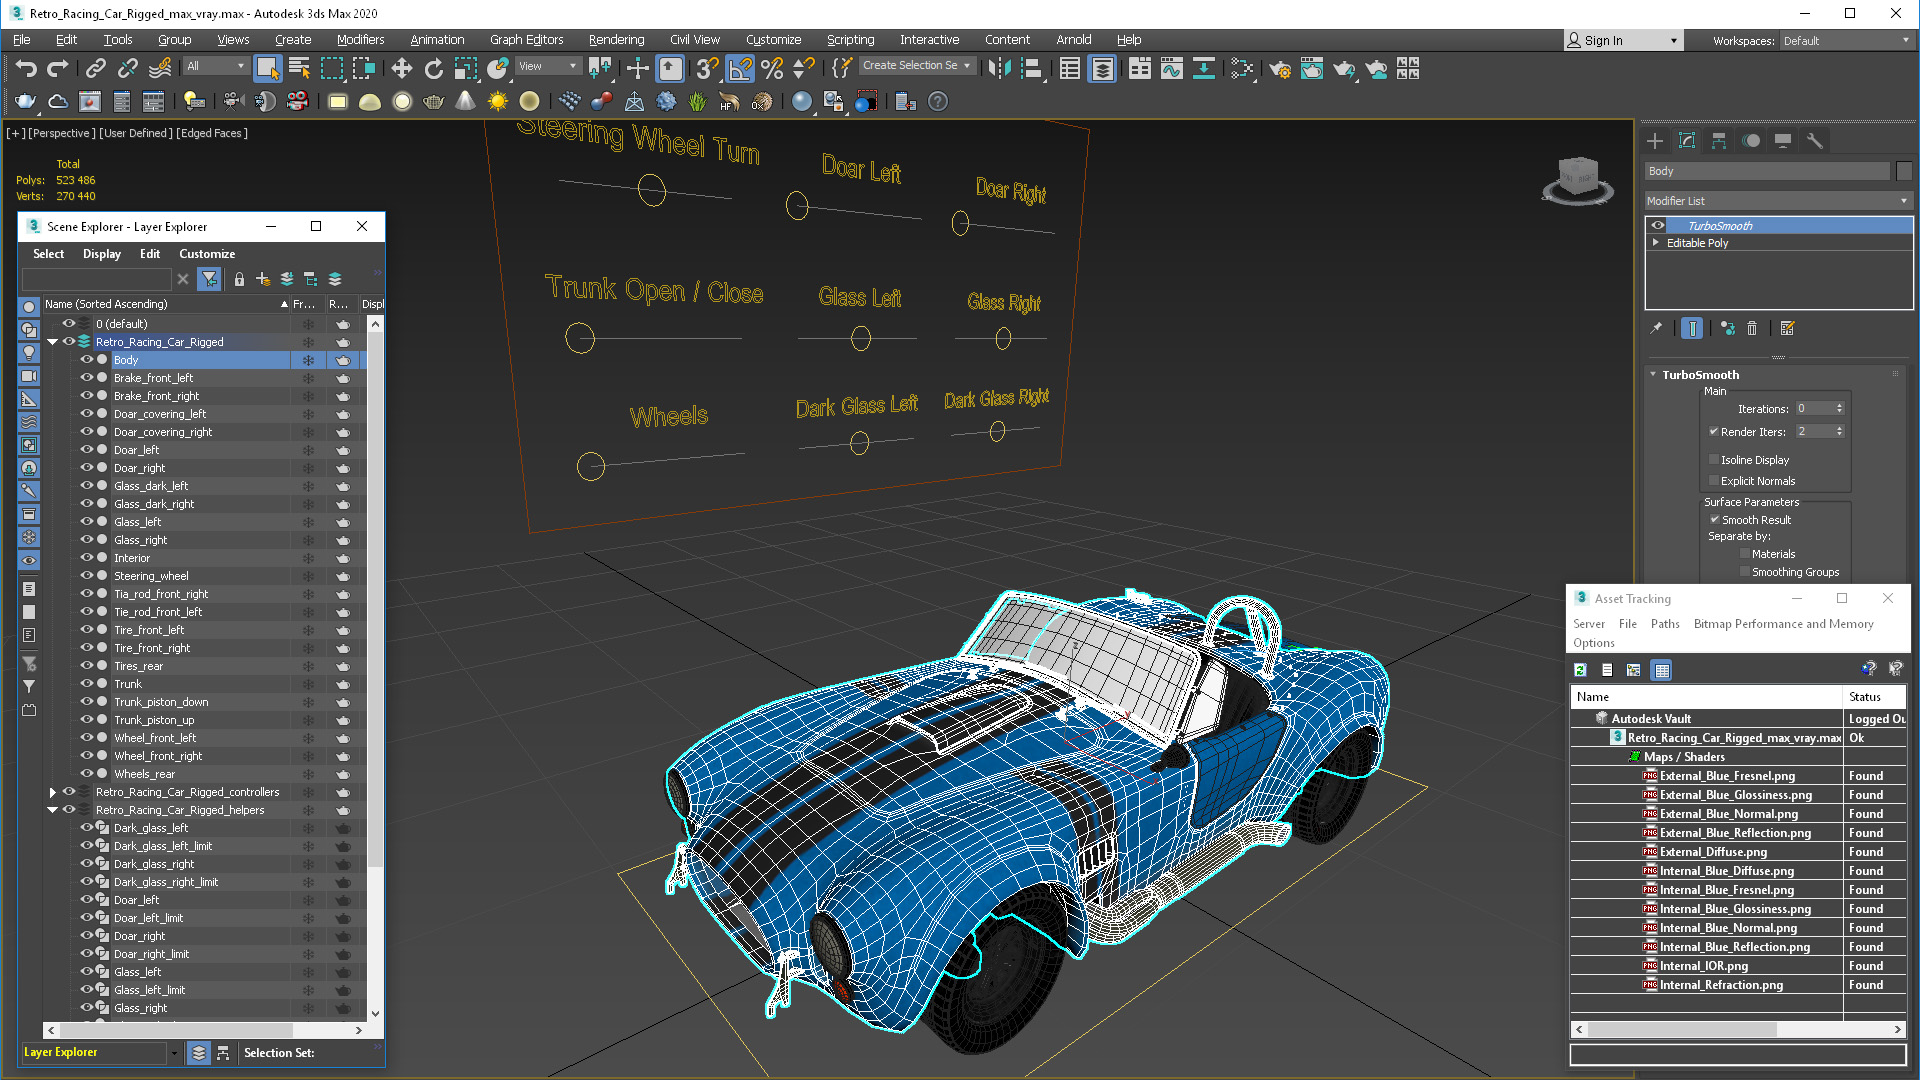Click the help question mark toolbar icon

(938, 101)
